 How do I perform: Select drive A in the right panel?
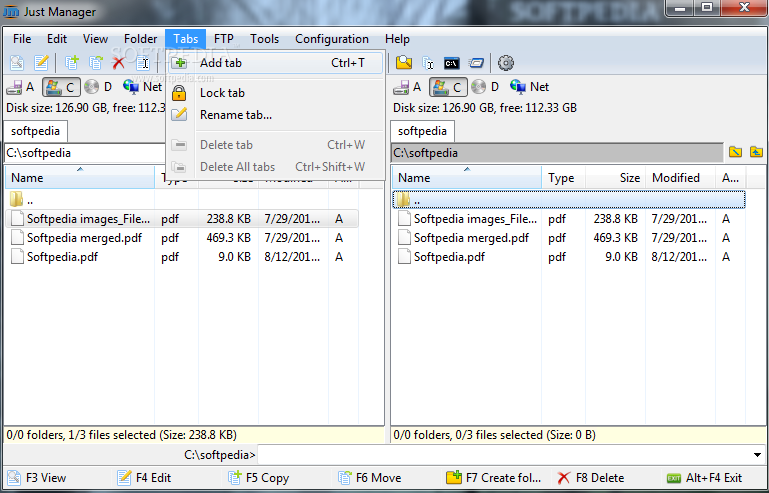pyautogui.click(x=408, y=87)
